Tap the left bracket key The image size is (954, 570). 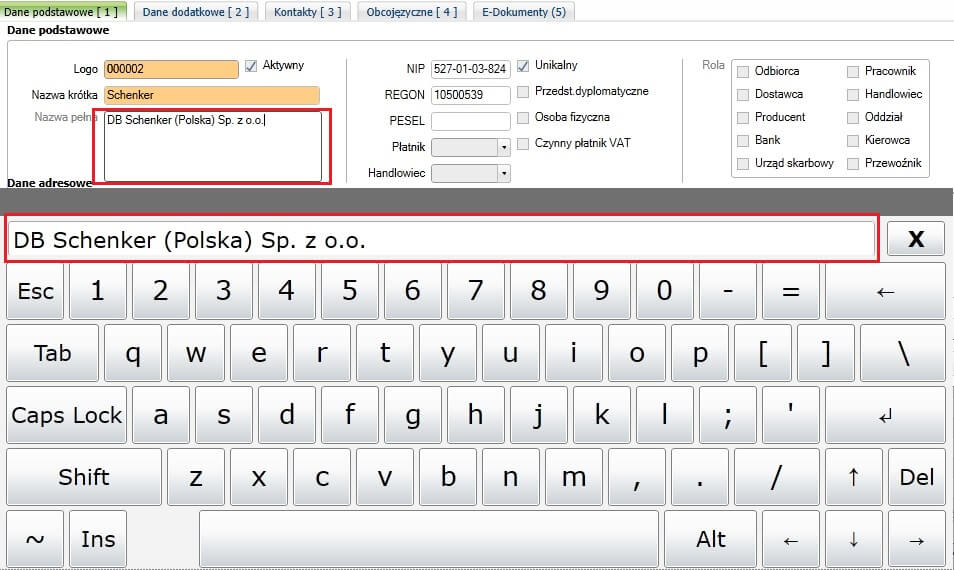[763, 353]
